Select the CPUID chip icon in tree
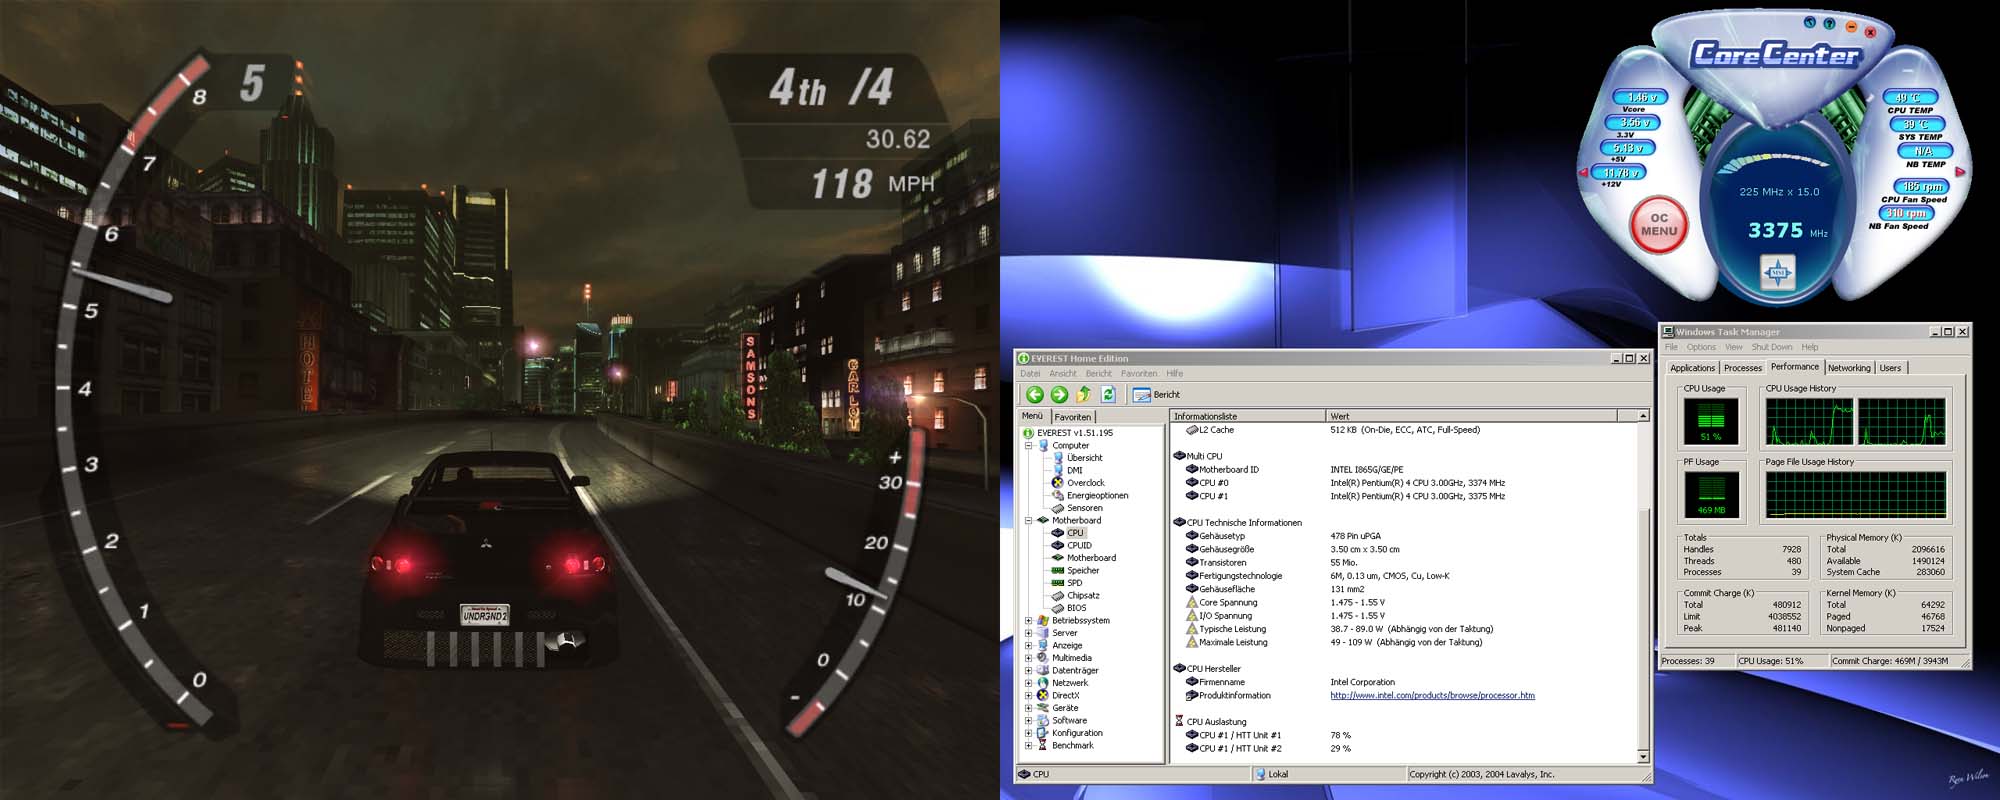 [1057, 545]
